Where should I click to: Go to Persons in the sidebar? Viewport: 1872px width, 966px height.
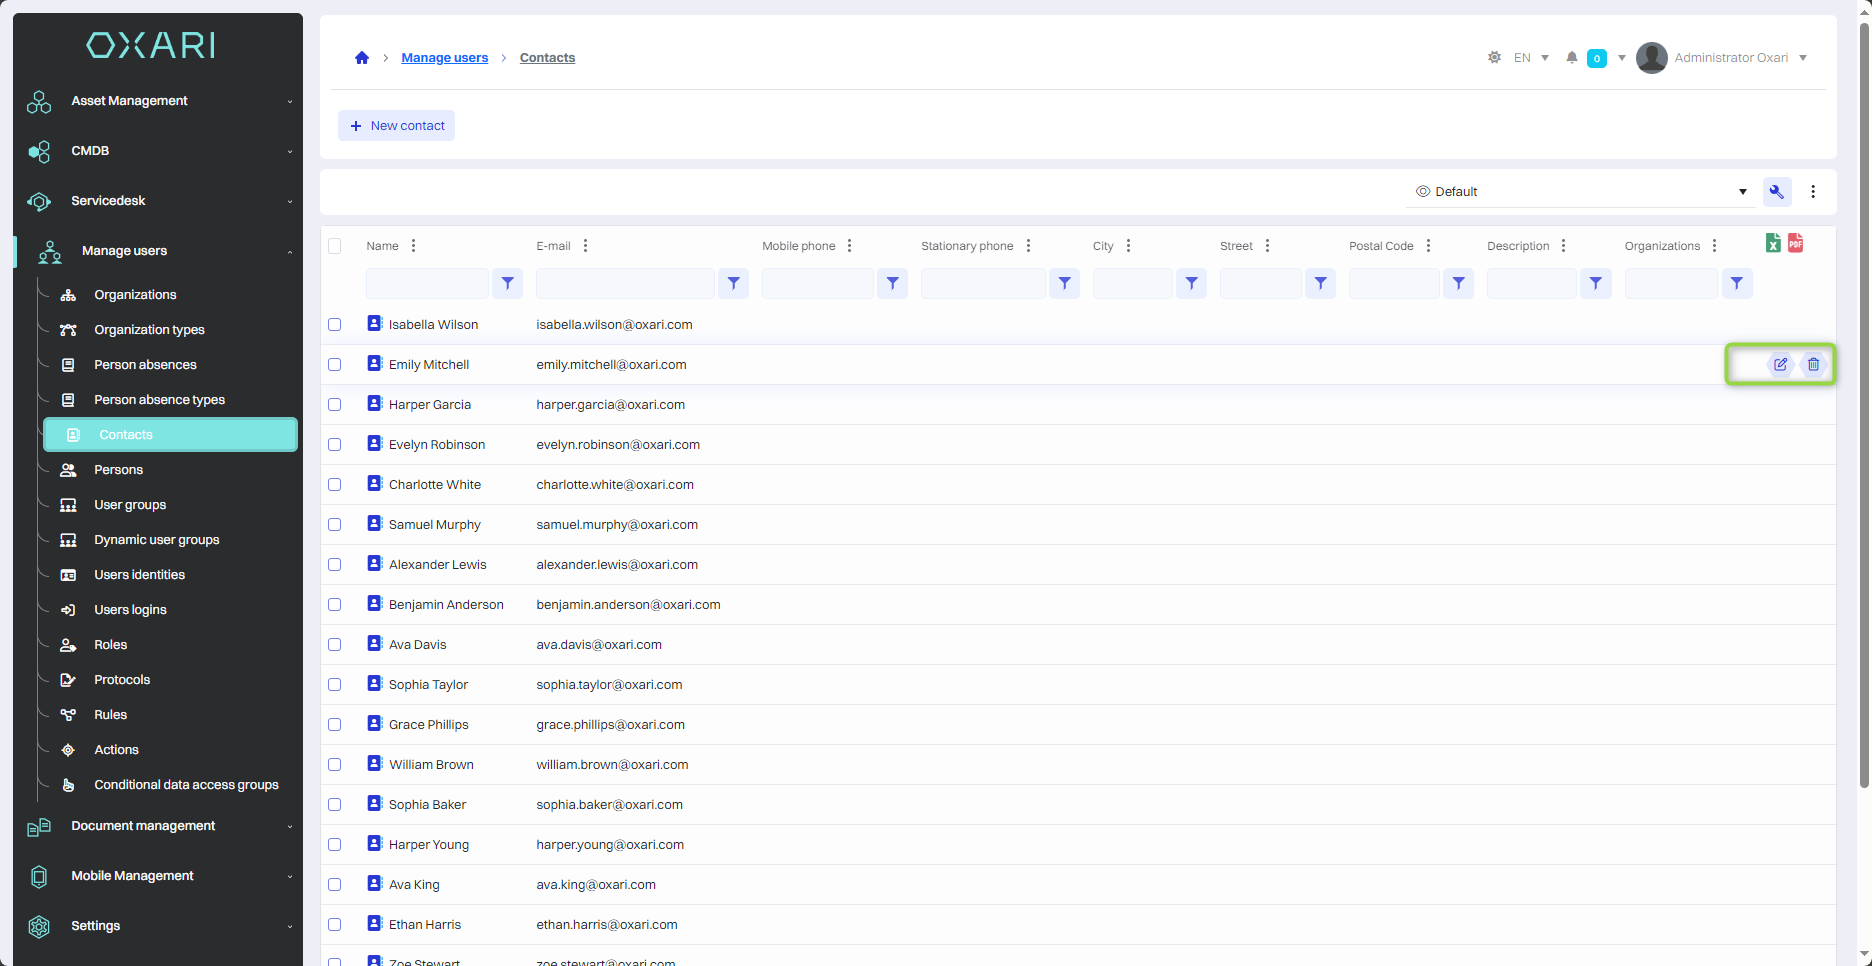[x=118, y=470]
